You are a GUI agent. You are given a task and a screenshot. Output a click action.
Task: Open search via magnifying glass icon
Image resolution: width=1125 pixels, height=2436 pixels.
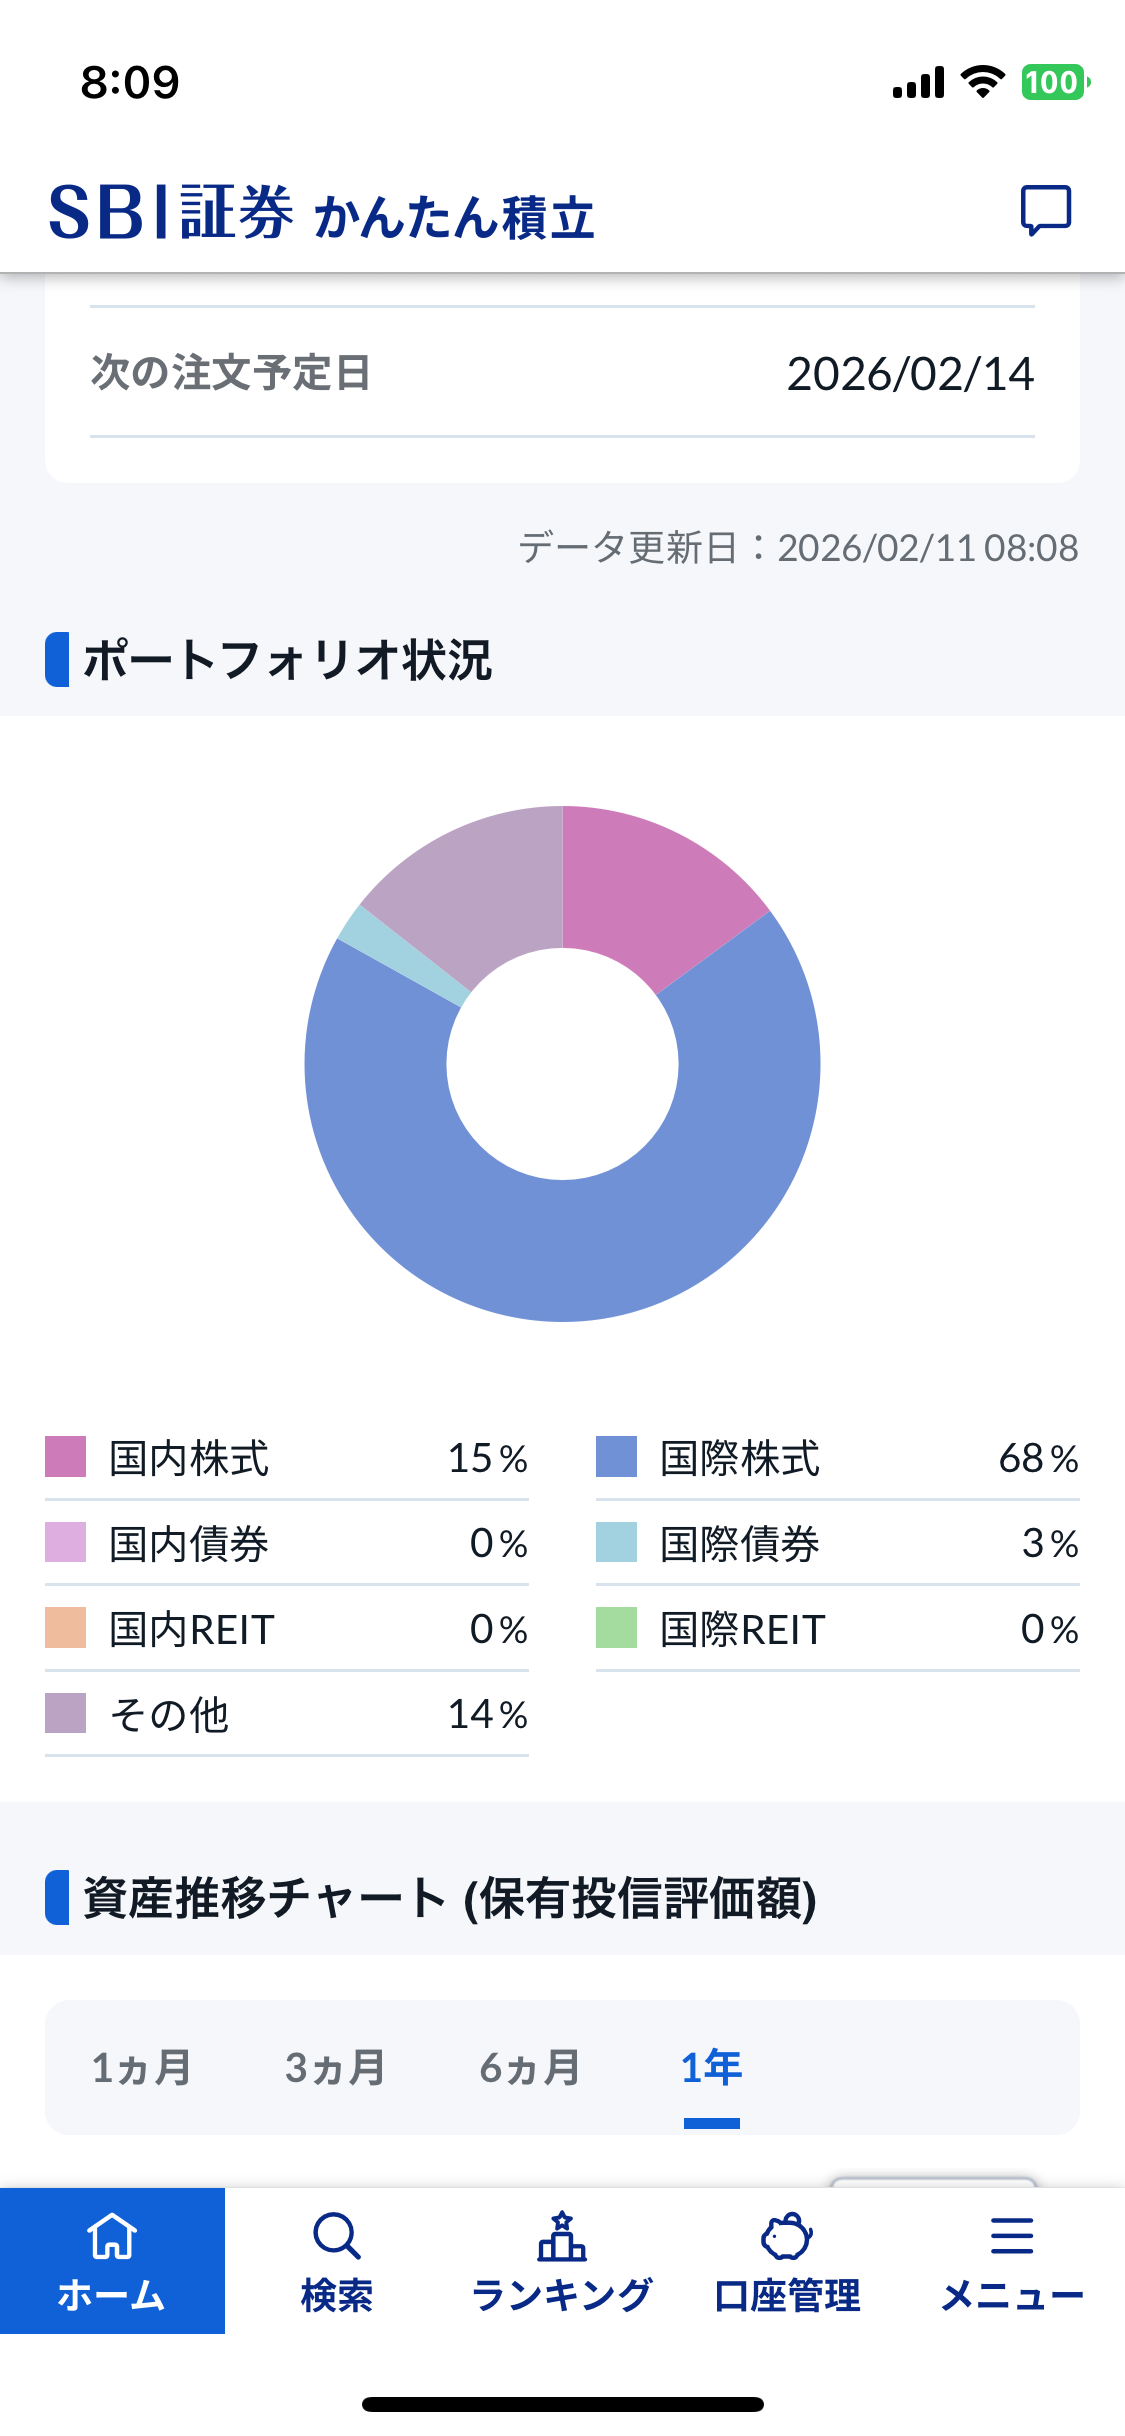[x=337, y=2236]
